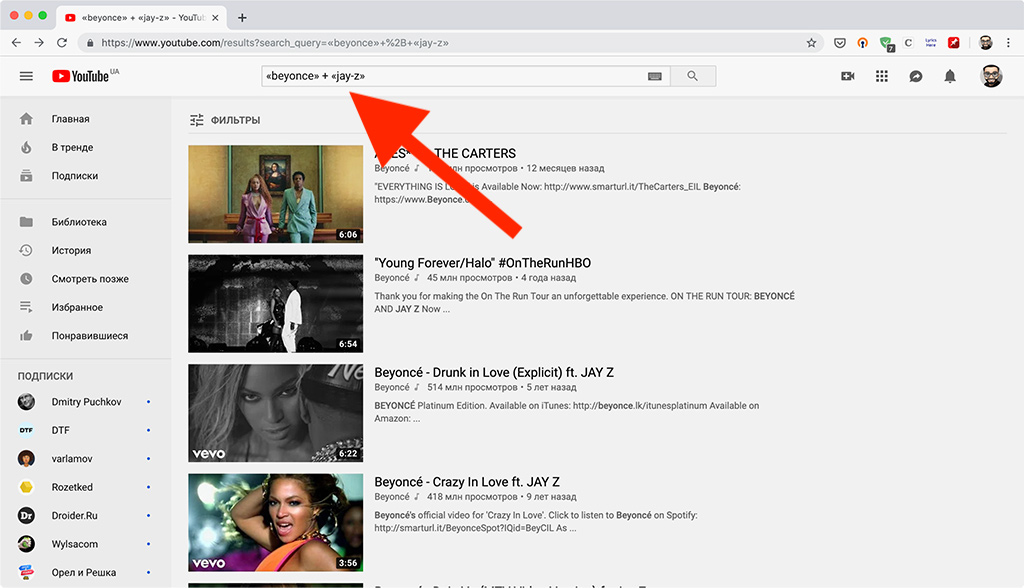Bookmark this page with the star
Image resolution: width=1024 pixels, height=588 pixels.
(811, 42)
